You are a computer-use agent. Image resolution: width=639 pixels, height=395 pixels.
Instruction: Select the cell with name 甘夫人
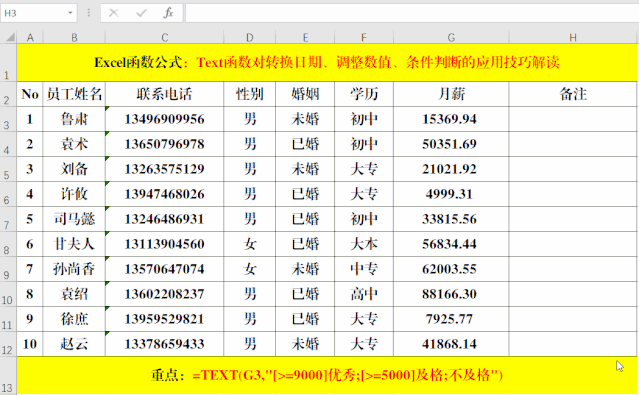pos(74,244)
